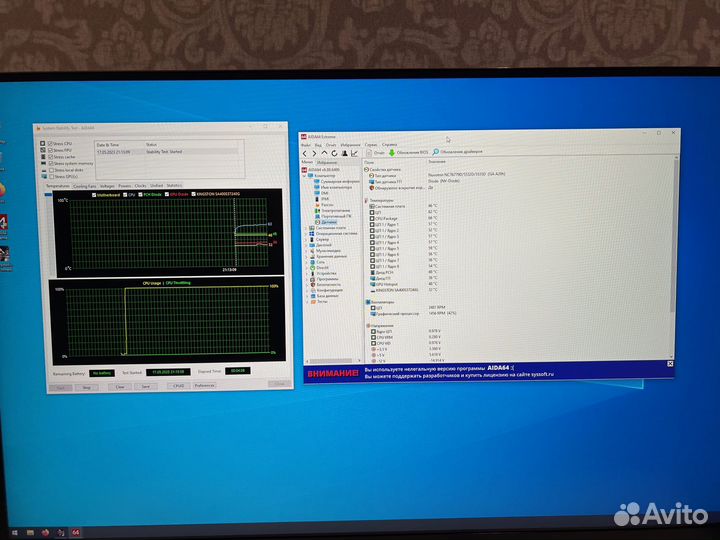Open Preferences in stability test window

coord(204,386)
